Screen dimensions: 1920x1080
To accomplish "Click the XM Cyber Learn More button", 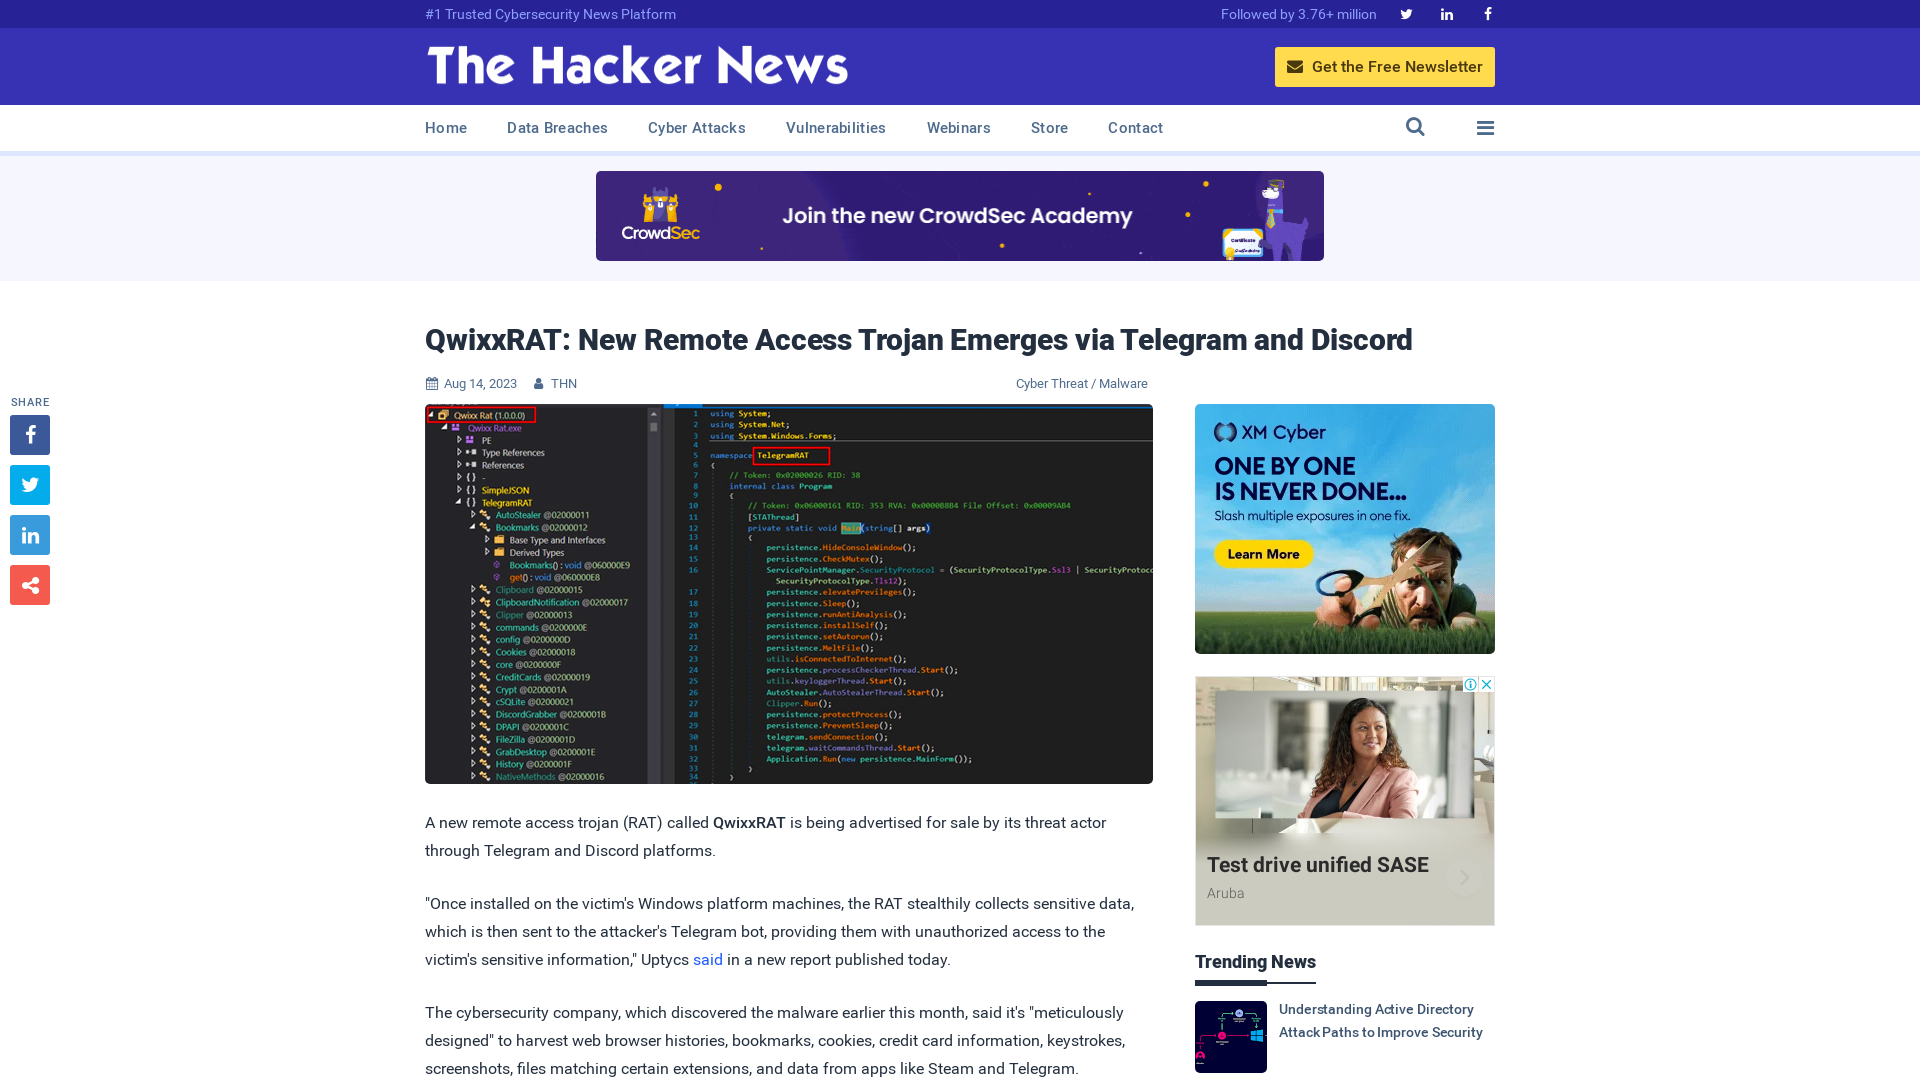I will (x=1261, y=553).
